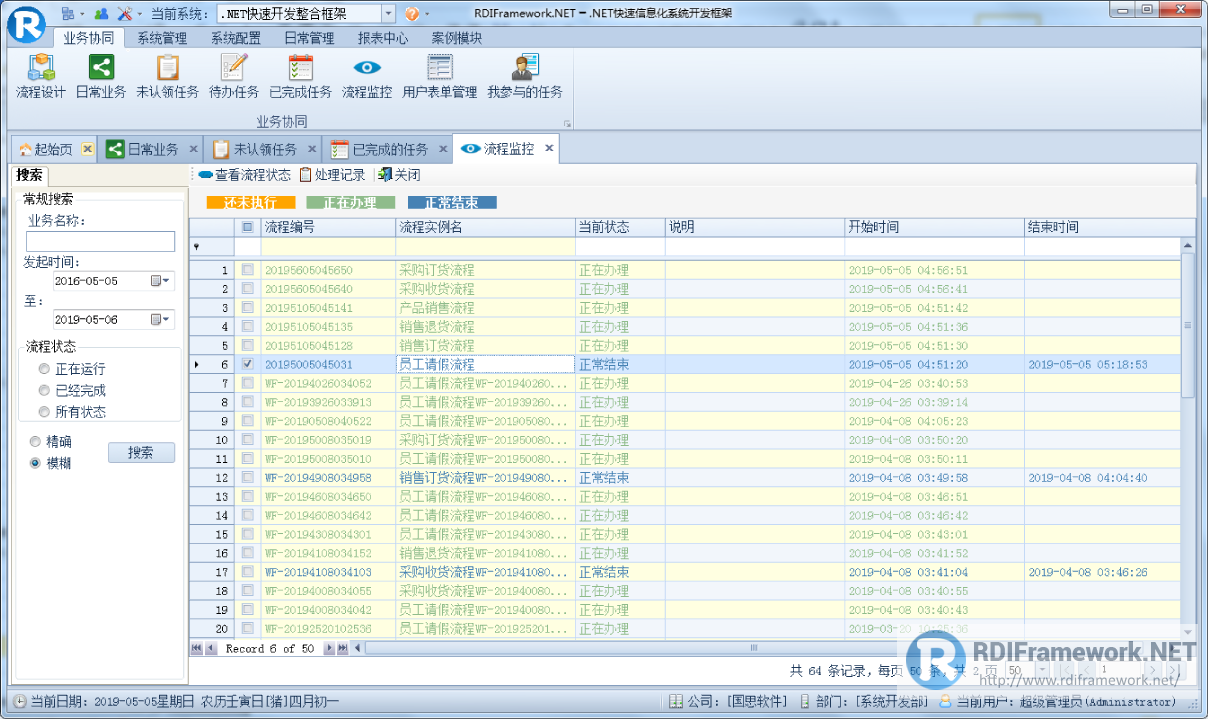Image resolution: width=1208 pixels, height=719 pixels.
Task: Switch to the 已完成的任务 document tab
Action: click(x=388, y=149)
